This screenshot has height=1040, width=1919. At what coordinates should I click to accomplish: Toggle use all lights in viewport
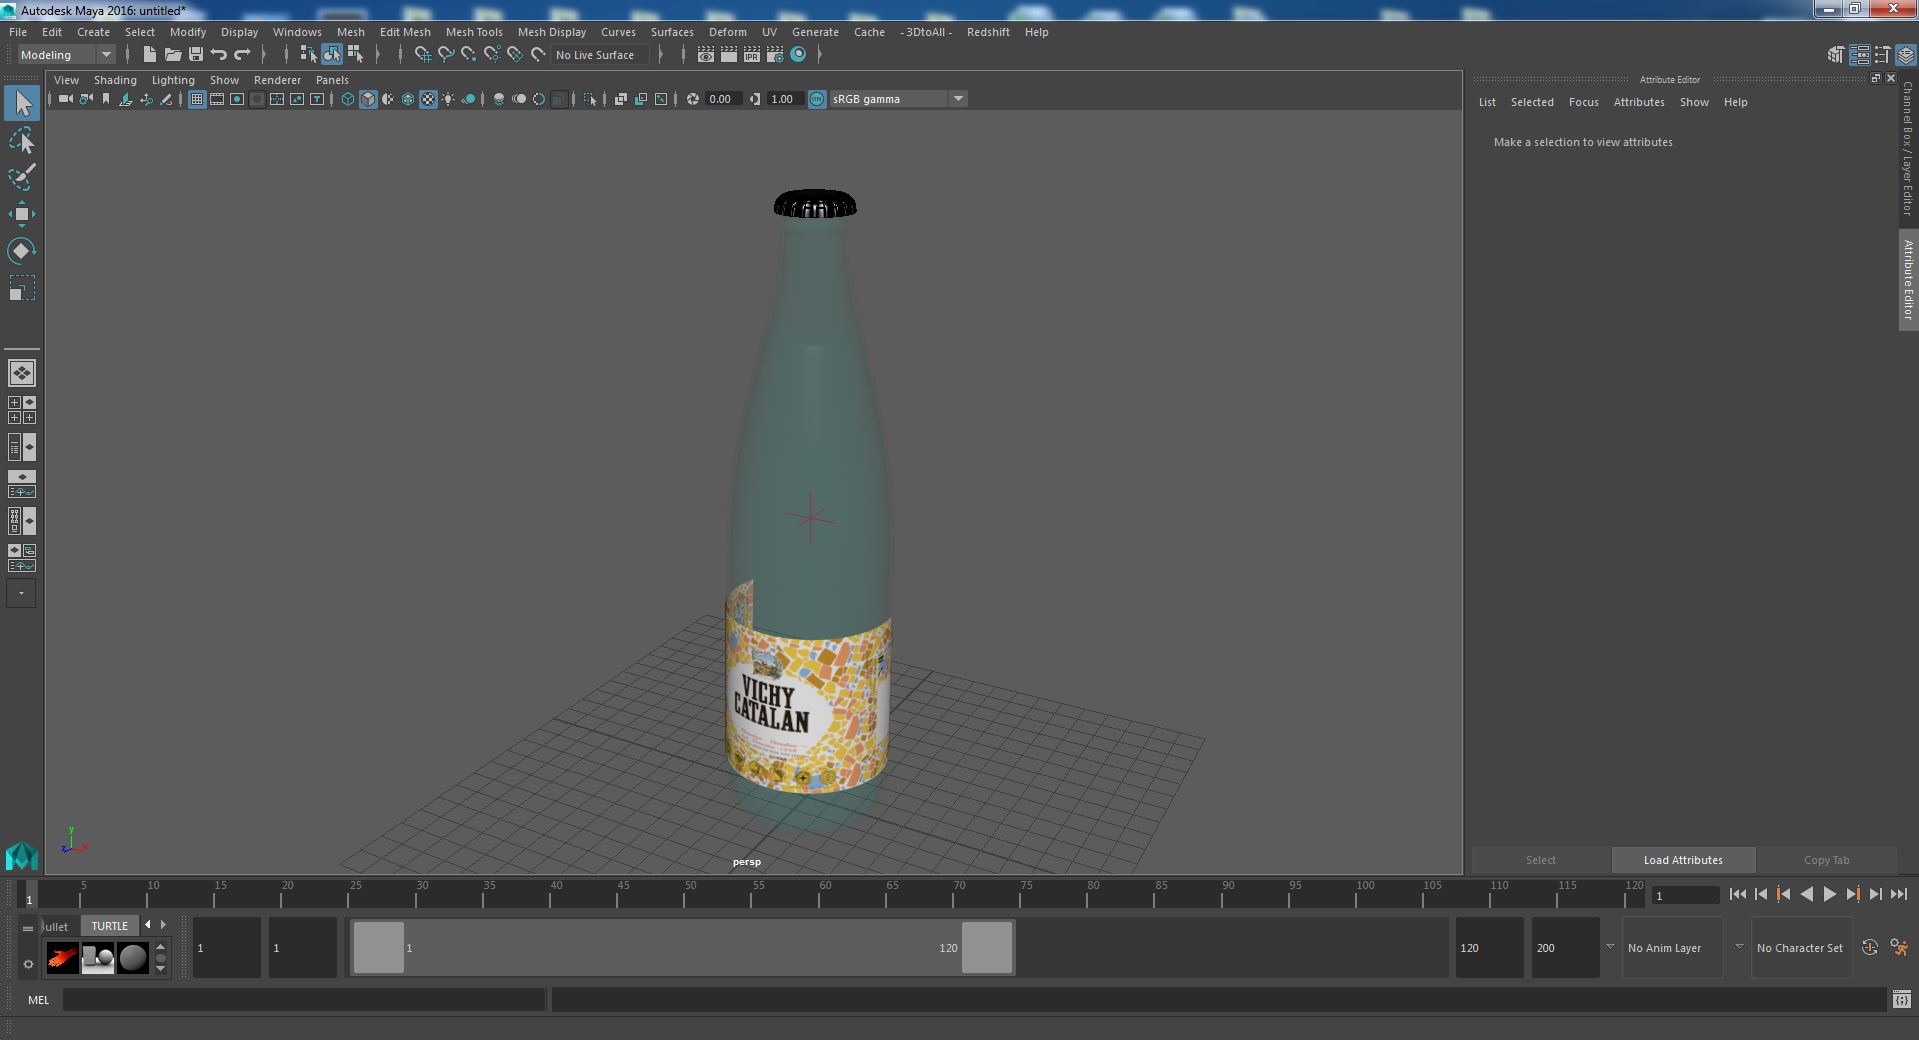click(448, 99)
